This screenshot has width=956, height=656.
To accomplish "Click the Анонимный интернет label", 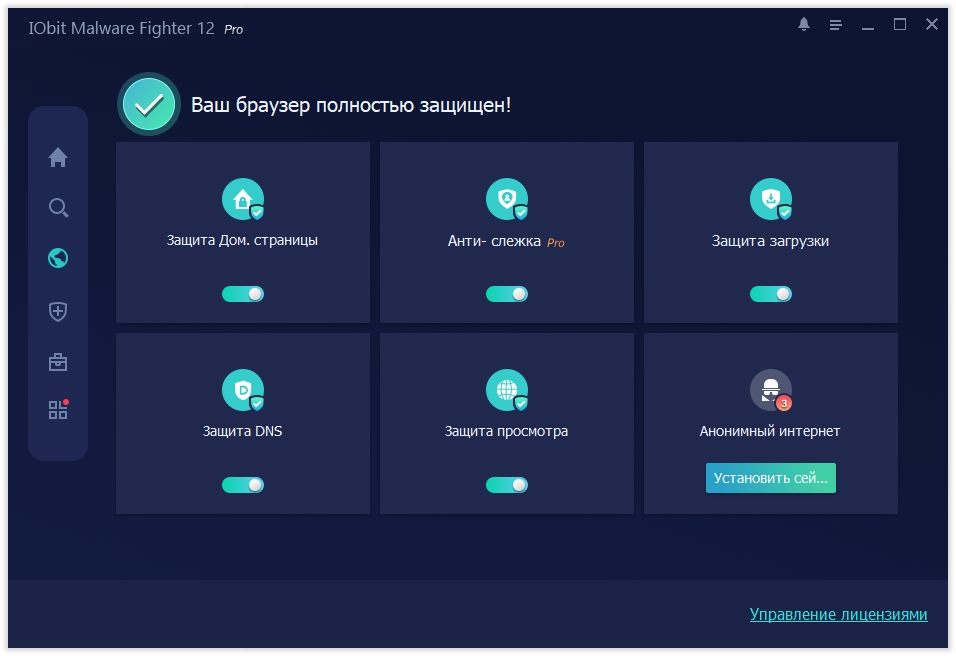I will point(769,431).
